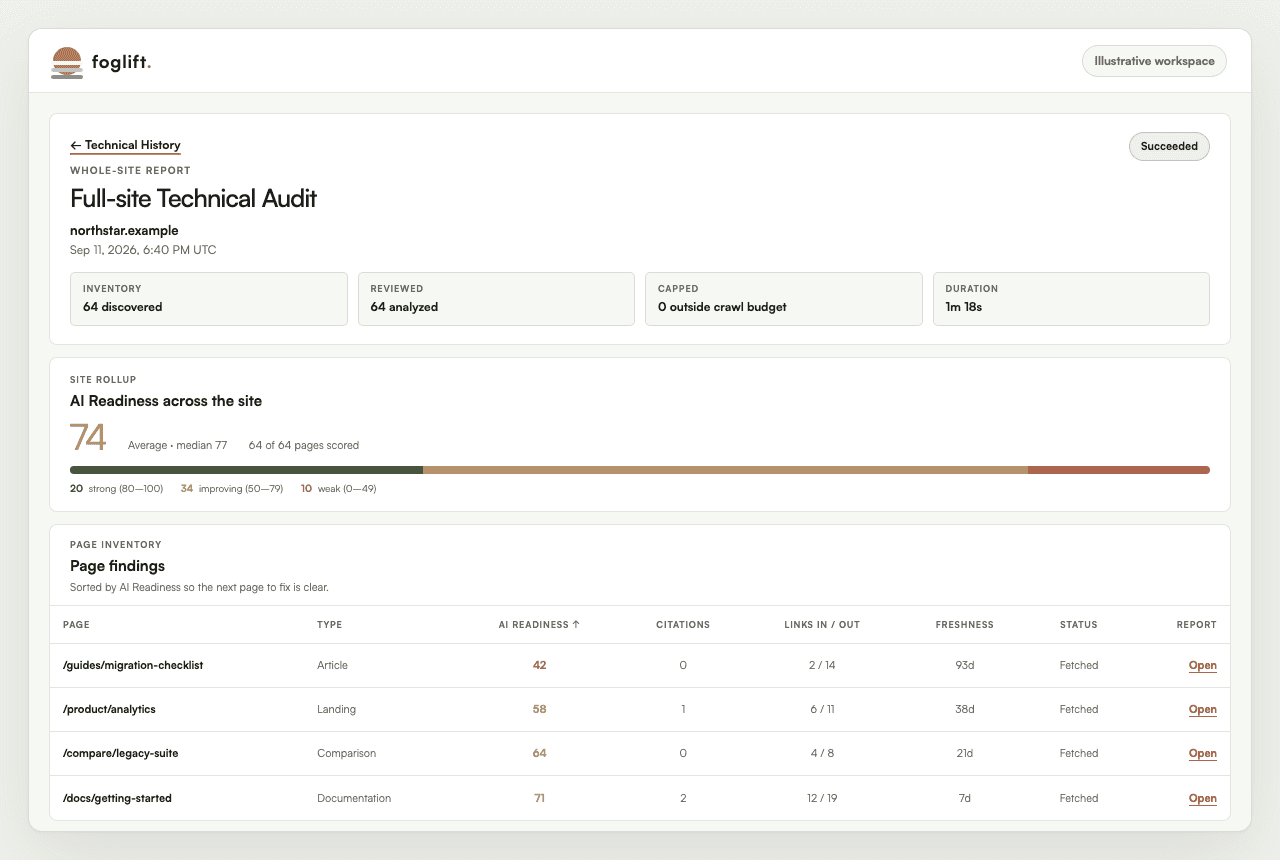Open report for /compare/legacy-suite
The height and width of the screenshot is (860, 1280).
1202,753
